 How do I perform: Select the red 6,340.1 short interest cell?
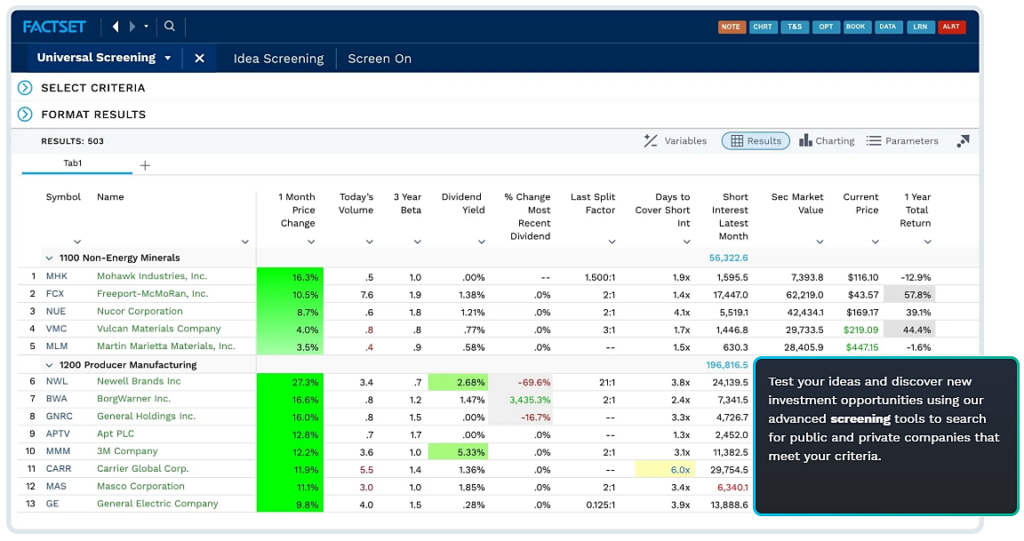coord(733,487)
